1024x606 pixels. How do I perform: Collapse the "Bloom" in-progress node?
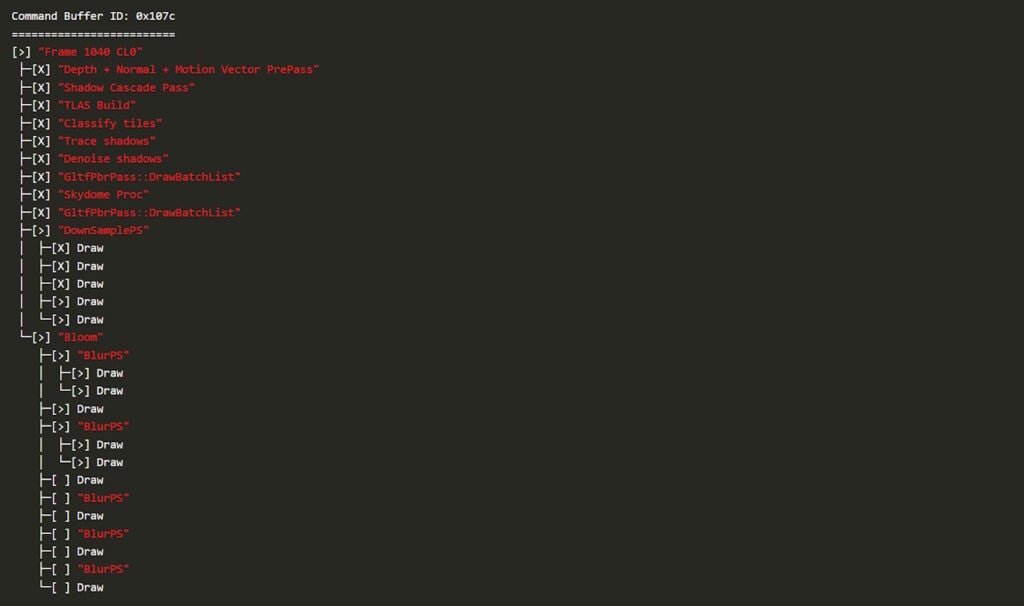(x=40, y=337)
